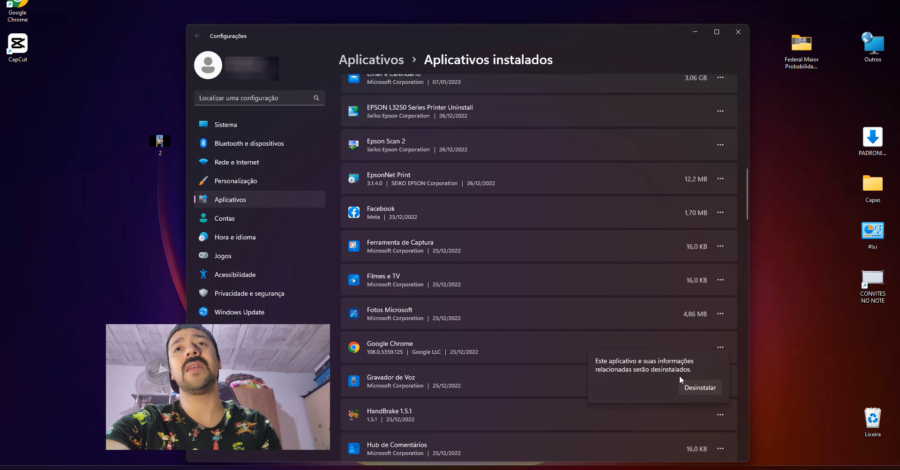Image resolution: width=900 pixels, height=470 pixels.
Task: Click the Ferramenta de Captura app icon
Action: 354,246
